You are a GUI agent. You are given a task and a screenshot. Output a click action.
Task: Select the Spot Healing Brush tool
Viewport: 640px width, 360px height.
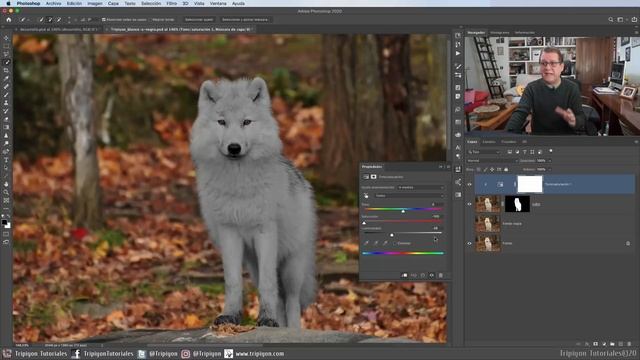pyautogui.click(x=6, y=87)
